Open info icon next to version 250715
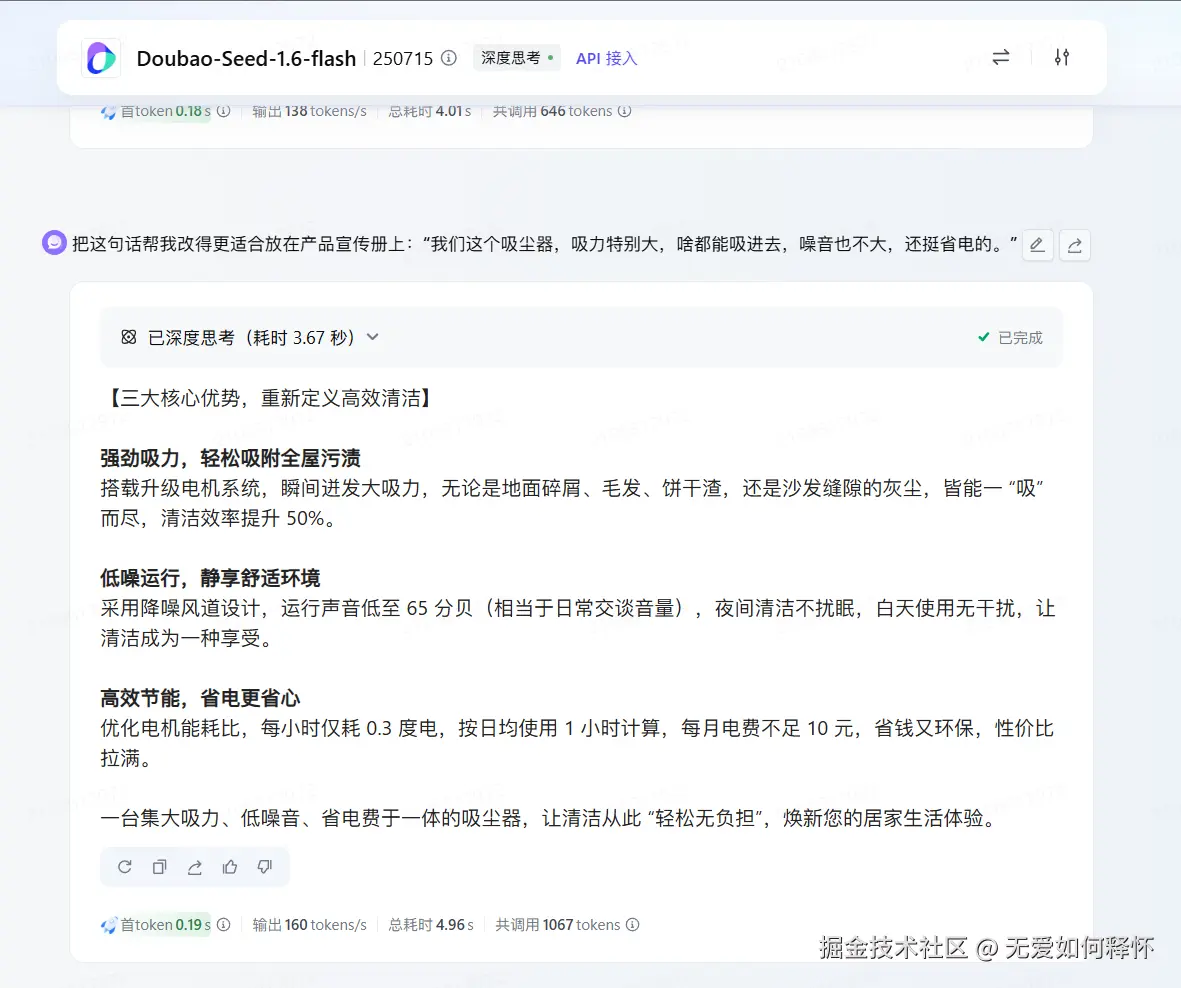1181x988 pixels. (449, 58)
